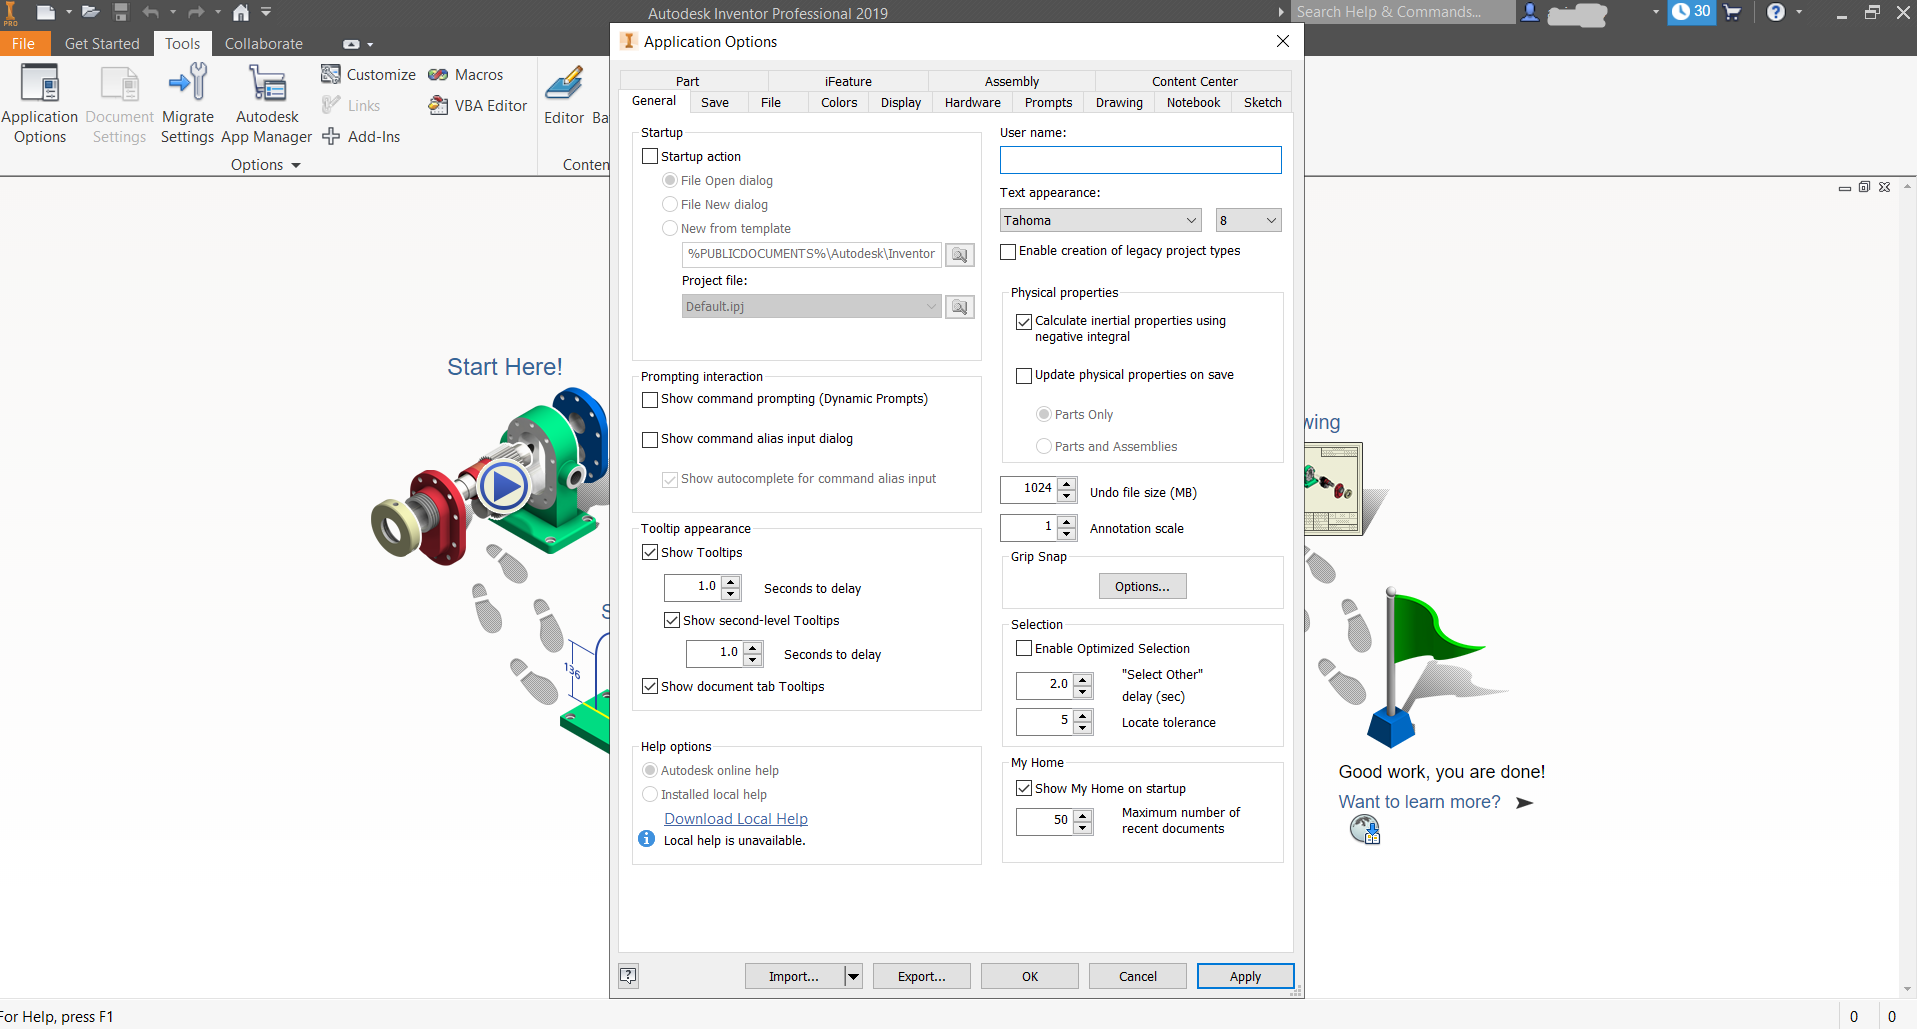Screen dimensions: 1917x1029
Task: Expand the Tahoma font dropdown
Action: click(1190, 221)
